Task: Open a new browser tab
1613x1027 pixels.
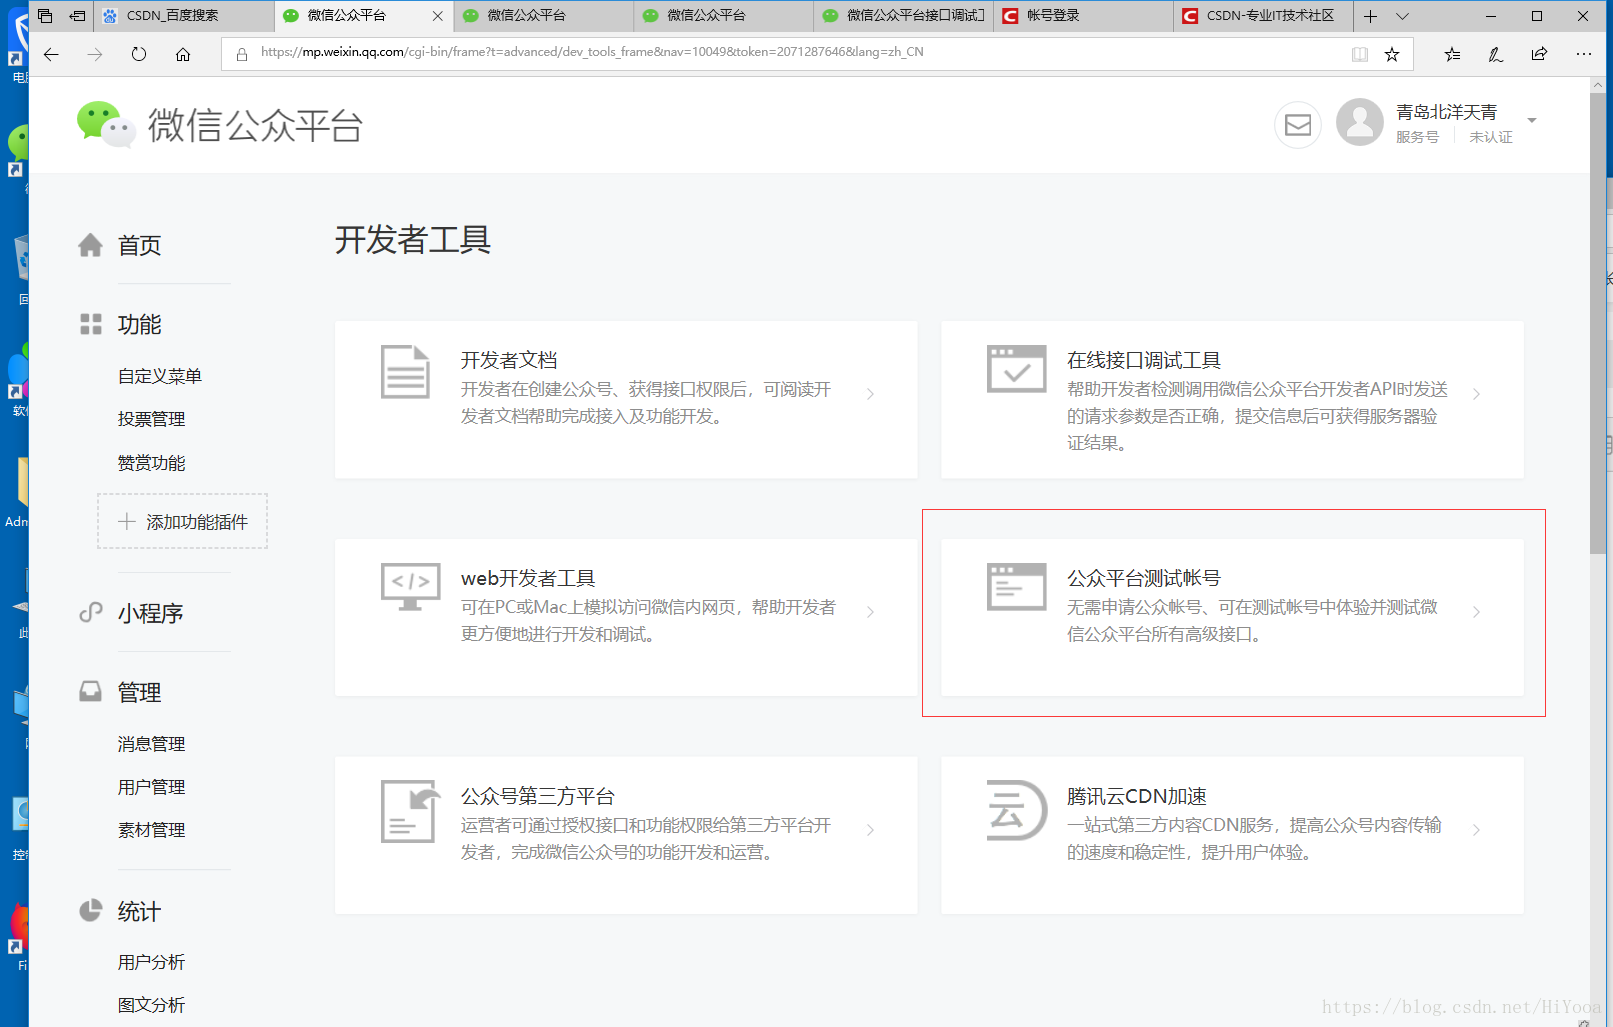Action: (1370, 16)
